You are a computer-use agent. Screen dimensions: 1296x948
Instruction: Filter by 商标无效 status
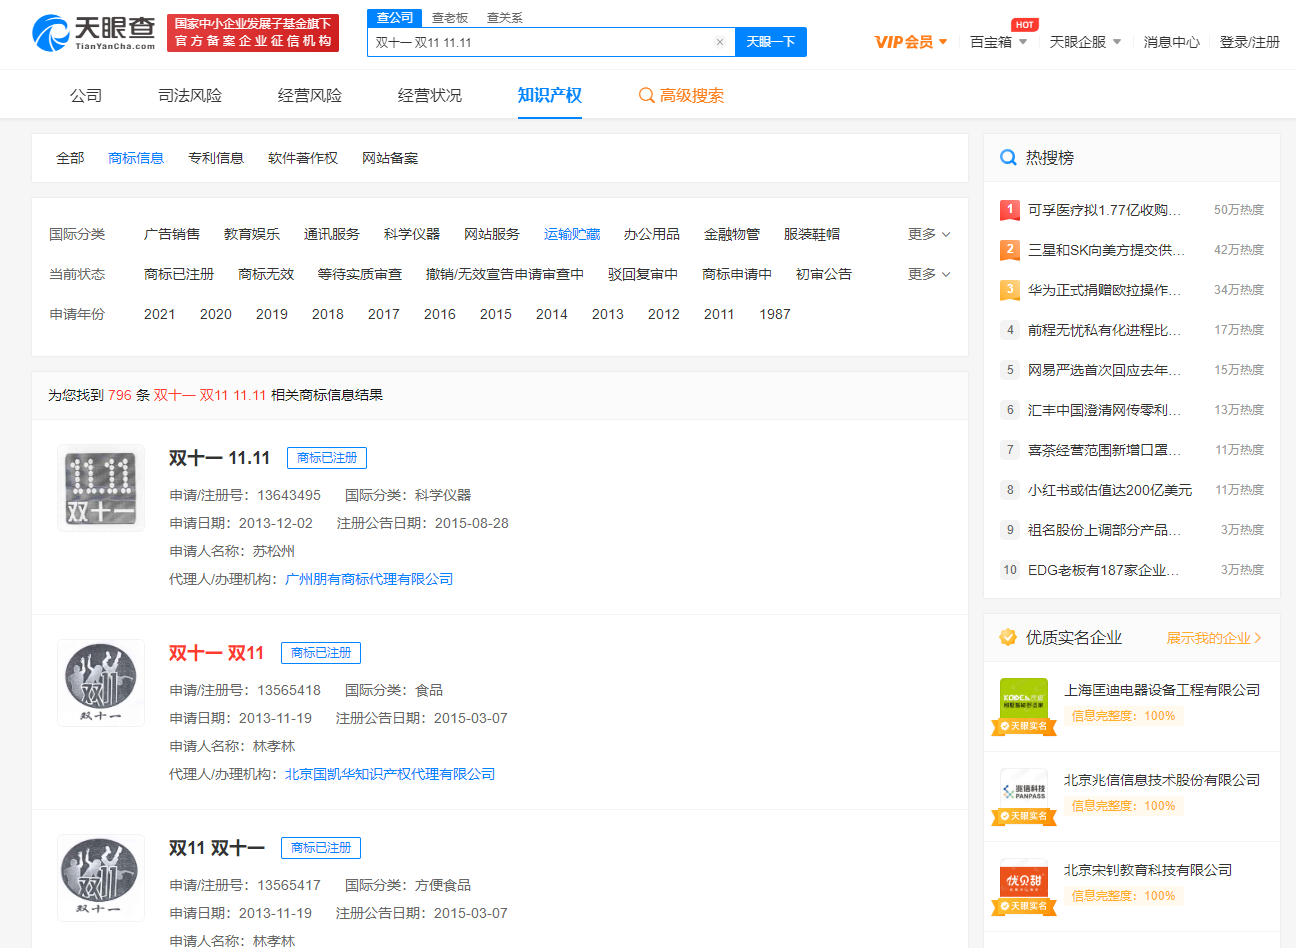pos(266,274)
